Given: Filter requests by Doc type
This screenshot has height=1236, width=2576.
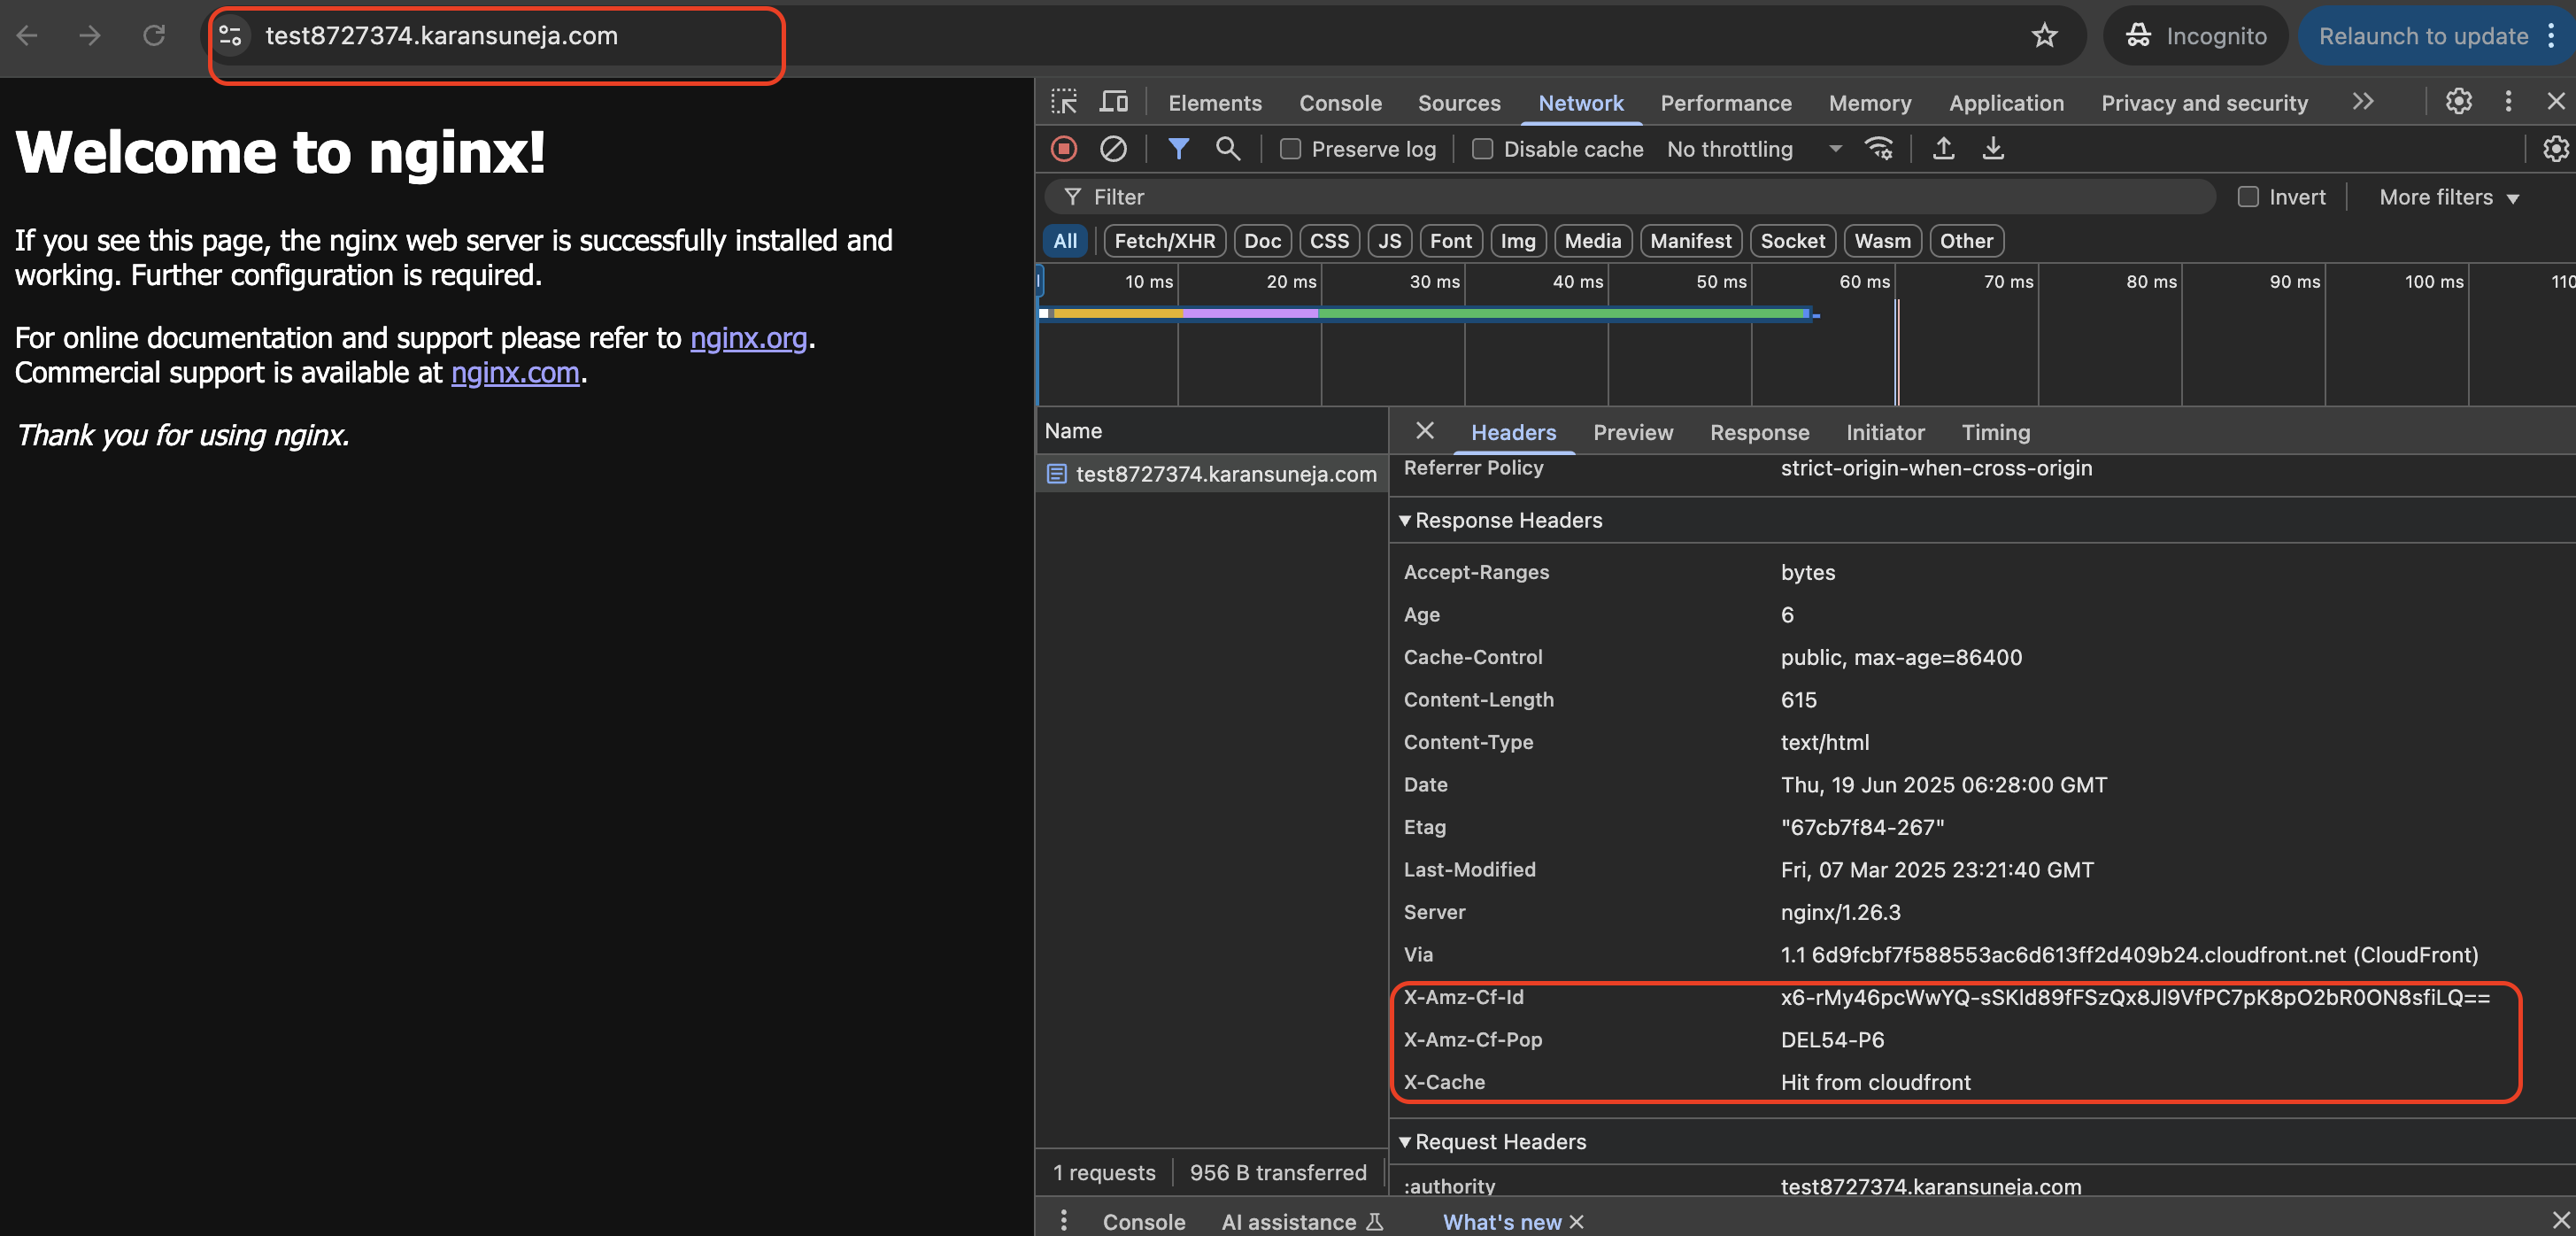Looking at the screenshot, I should tap(1262, 241).
